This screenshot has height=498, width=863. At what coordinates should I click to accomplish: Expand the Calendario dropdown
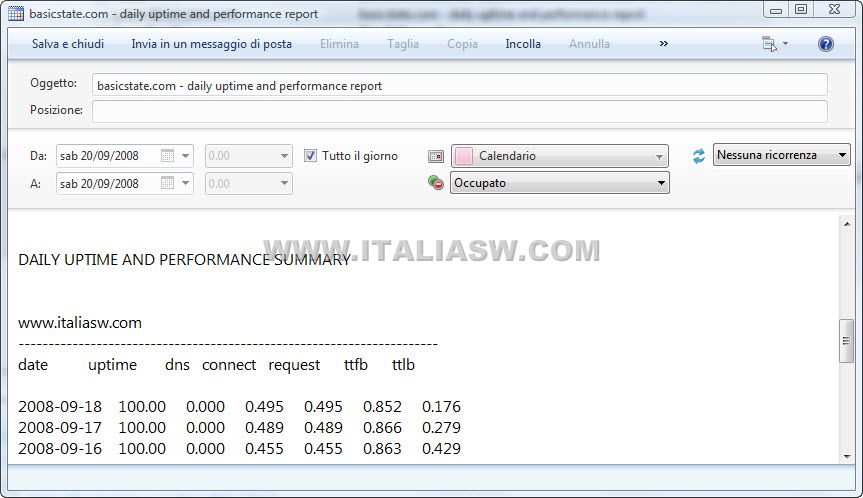[x=659, y=157]
